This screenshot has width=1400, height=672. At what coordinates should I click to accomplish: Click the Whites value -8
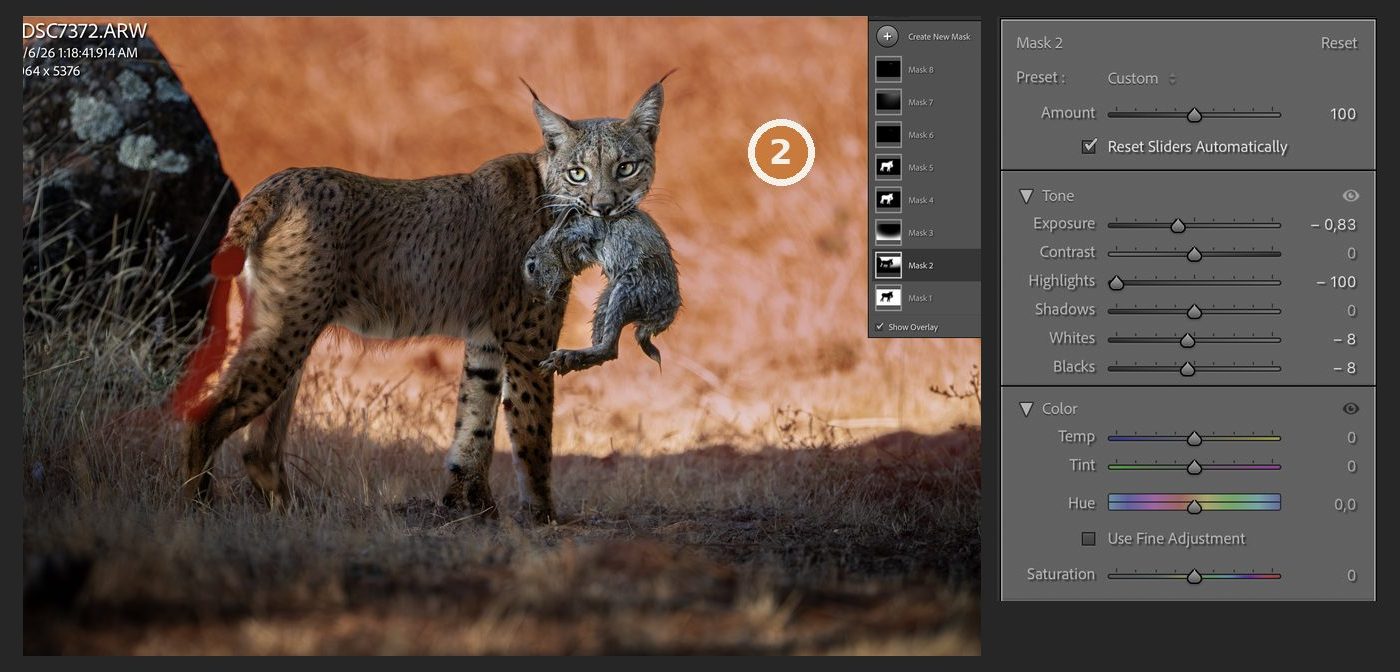tap(1345, 339)
